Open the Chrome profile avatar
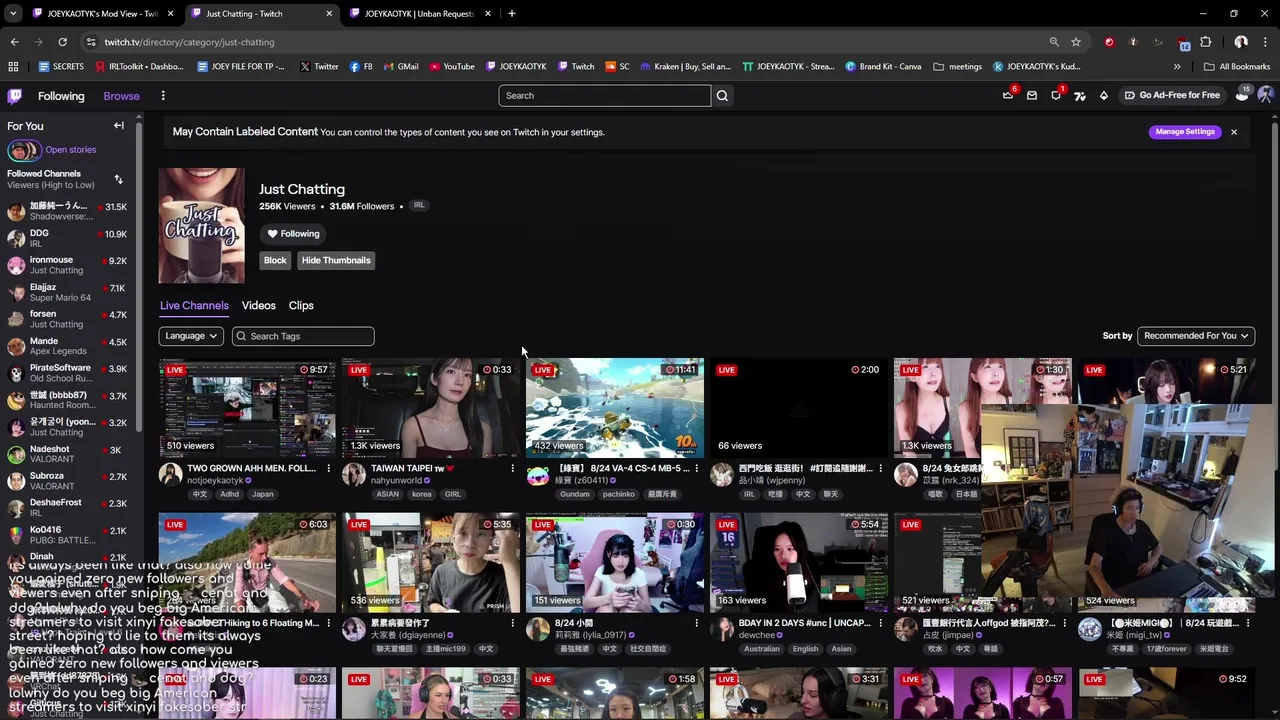This screenshot has width=1280, height=720. (x=1241, y=42)
